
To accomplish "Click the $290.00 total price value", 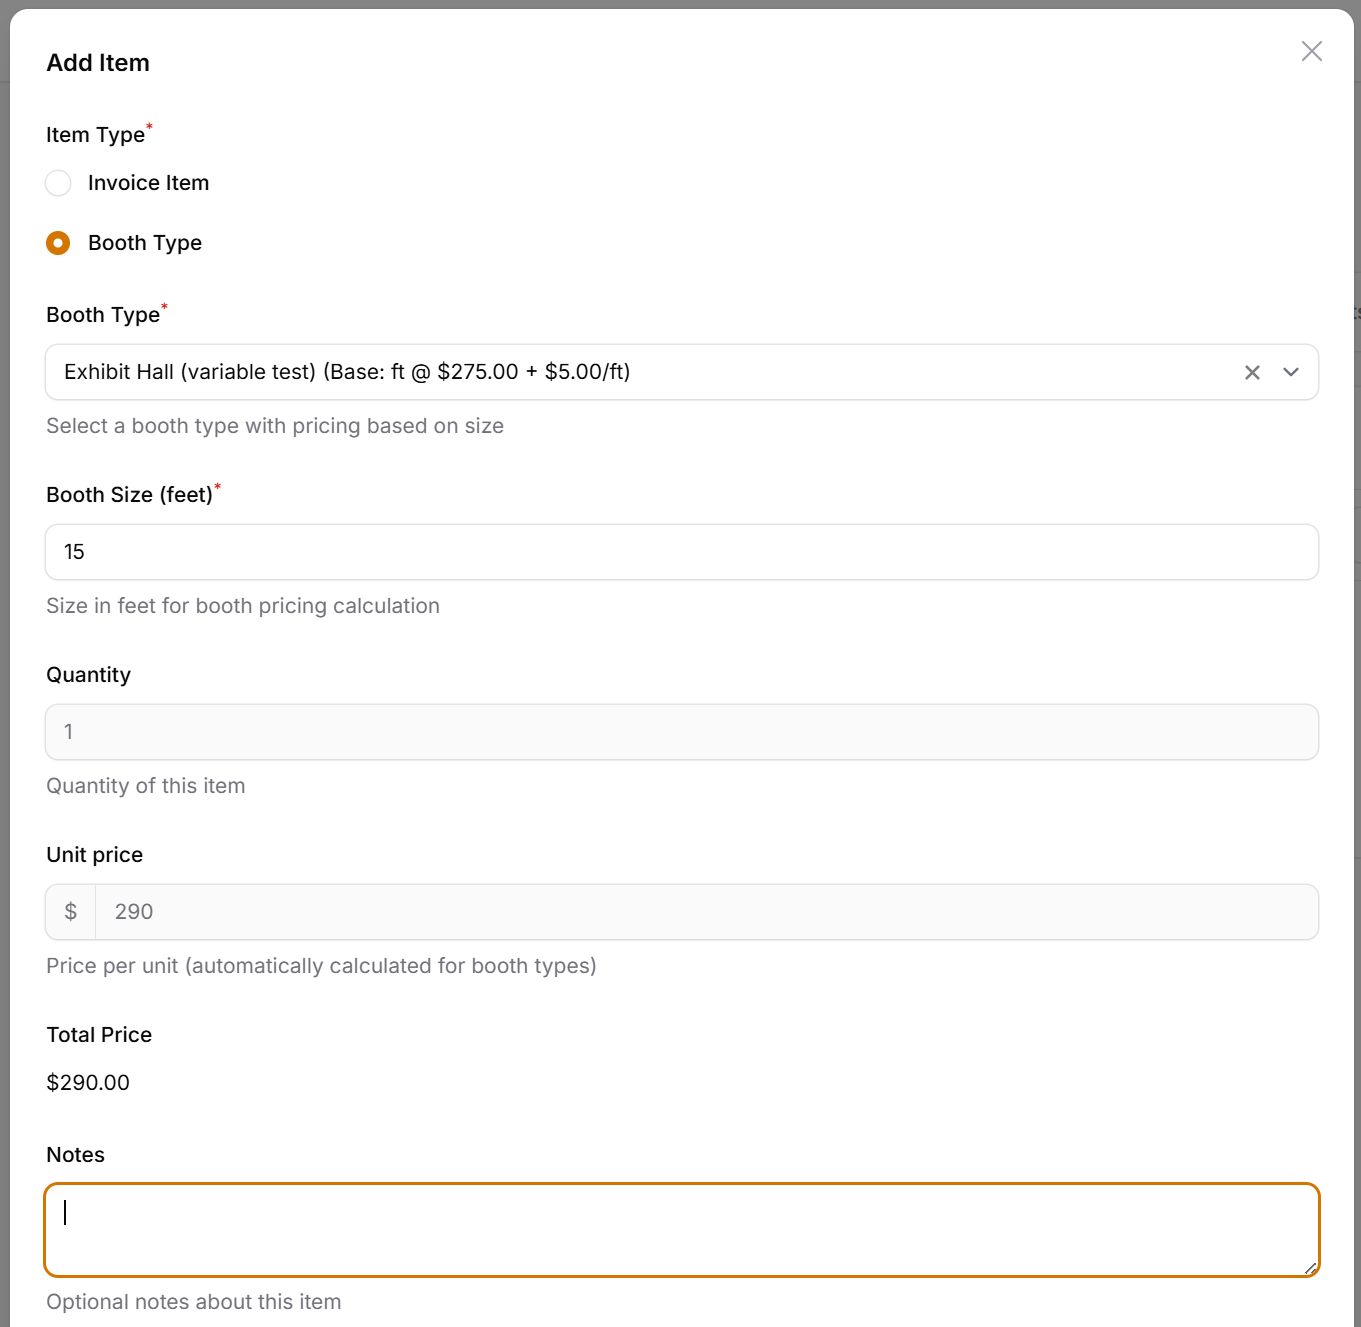I will [88, 1083].
